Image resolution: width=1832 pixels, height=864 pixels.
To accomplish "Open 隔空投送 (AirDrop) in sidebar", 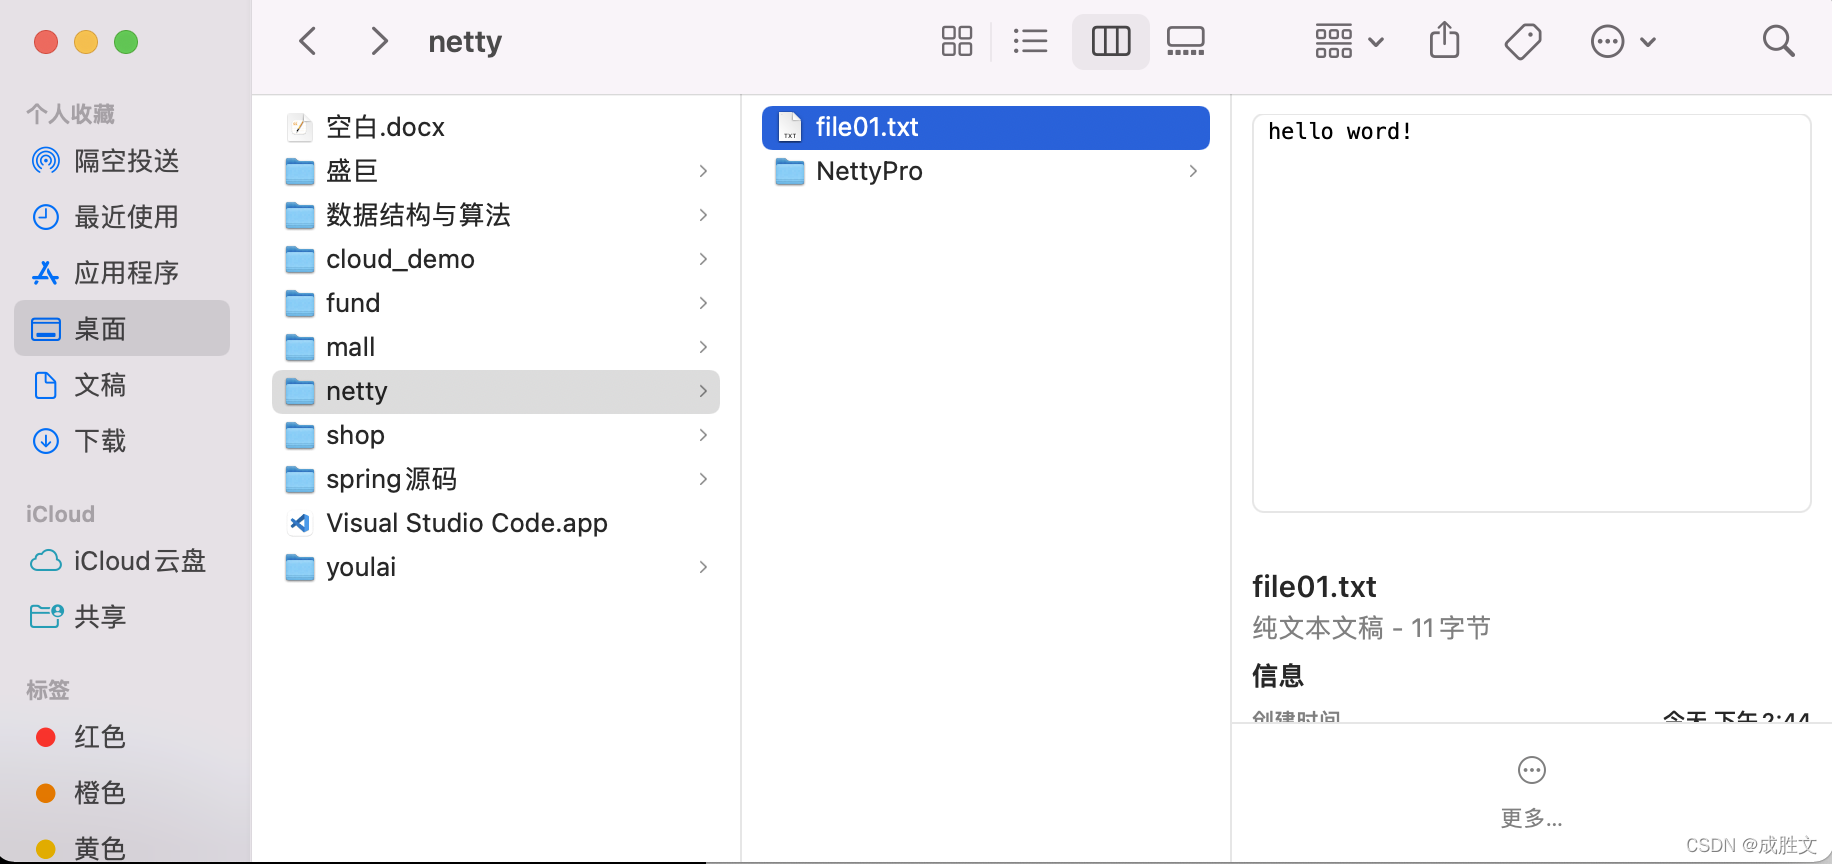I will (122, 161).
